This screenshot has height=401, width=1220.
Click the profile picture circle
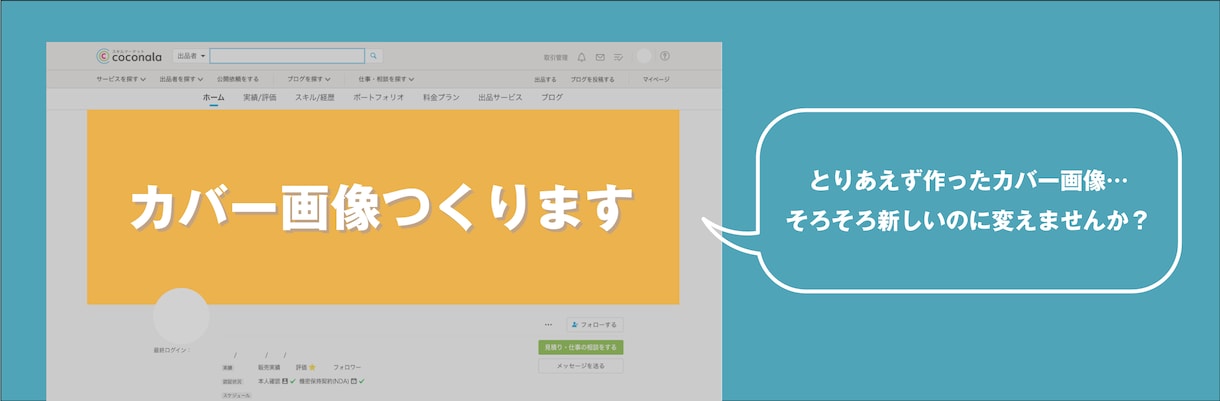(181, 316)
